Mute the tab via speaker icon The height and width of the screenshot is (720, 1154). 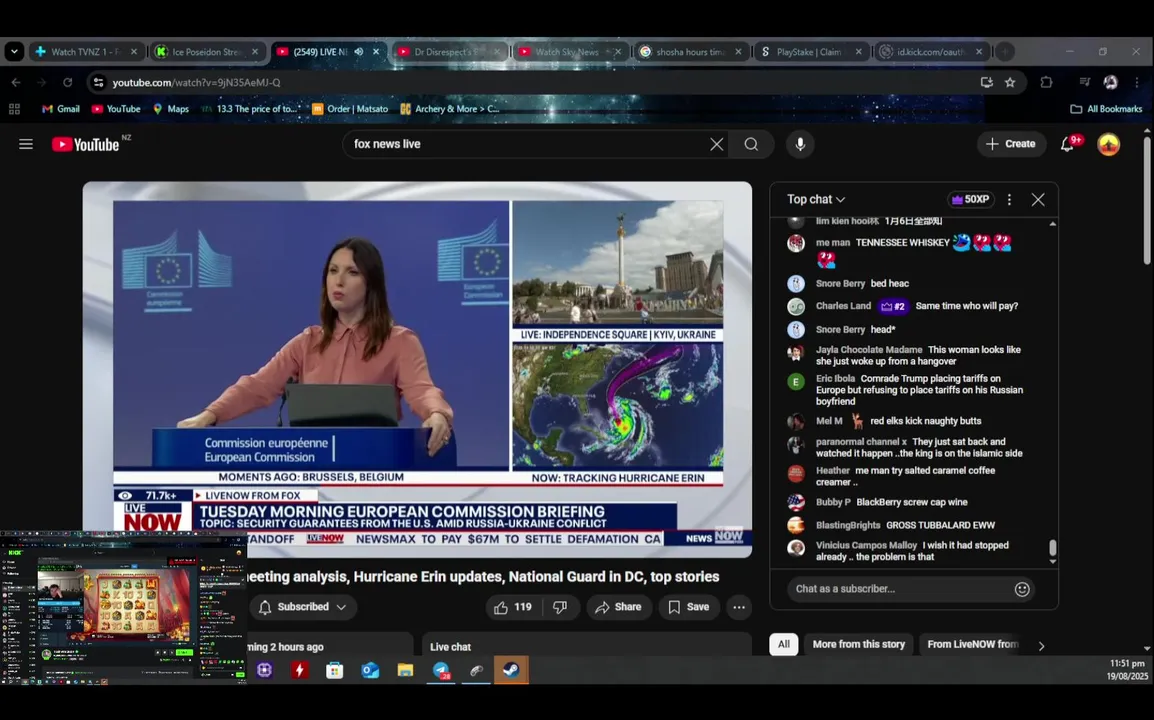[358, 52]
